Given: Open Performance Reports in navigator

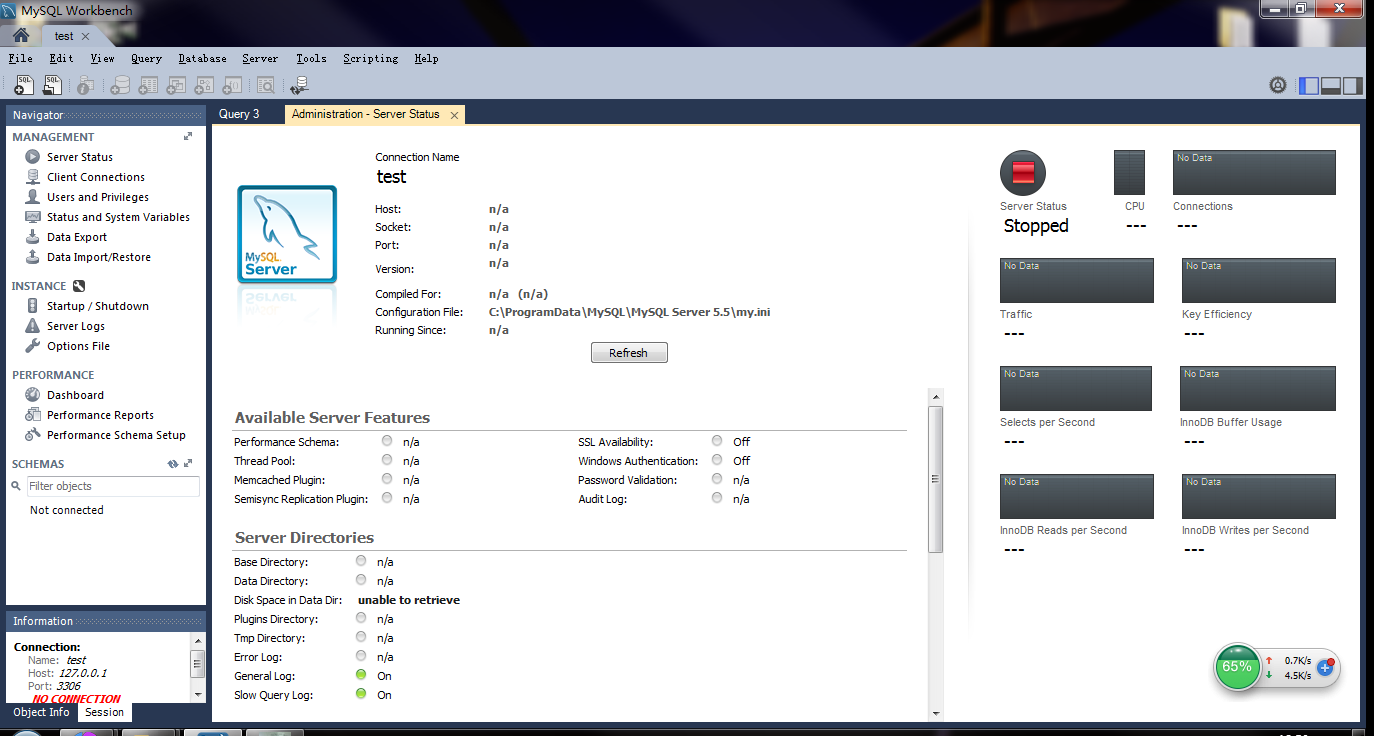Looking at the screenshot, I should point(100,415).
